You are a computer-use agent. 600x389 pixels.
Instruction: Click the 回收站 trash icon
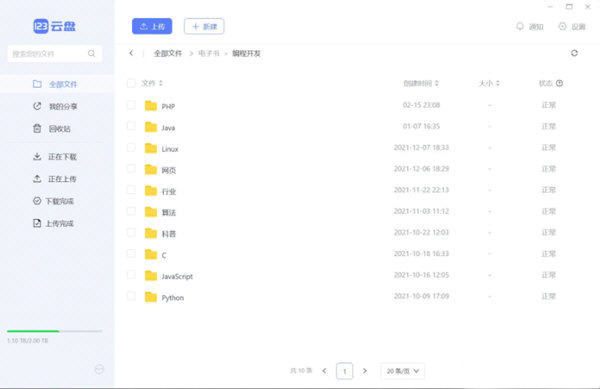[37, 128]
